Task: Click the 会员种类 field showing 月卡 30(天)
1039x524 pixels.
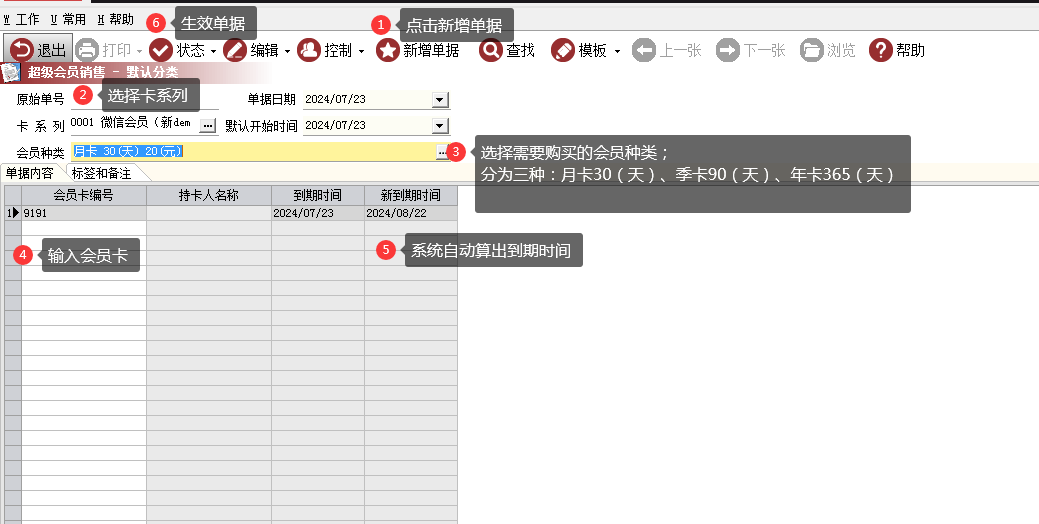Action: click(x=253, y=152)
